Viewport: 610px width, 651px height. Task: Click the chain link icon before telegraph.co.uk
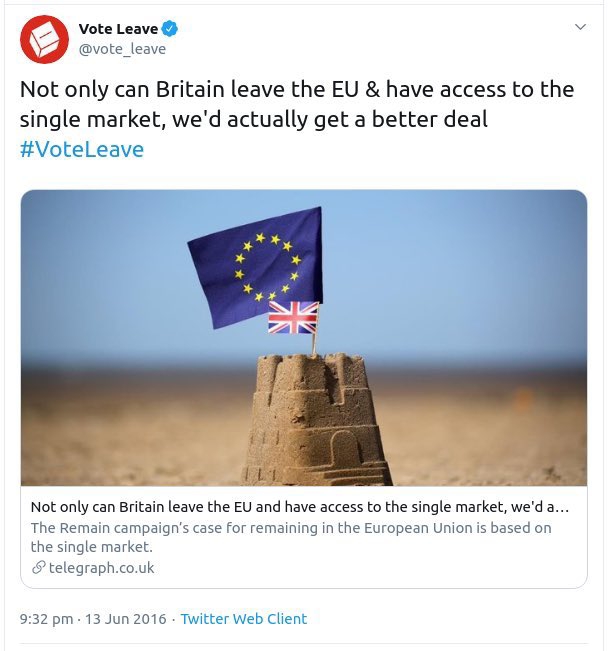(38, 568)
